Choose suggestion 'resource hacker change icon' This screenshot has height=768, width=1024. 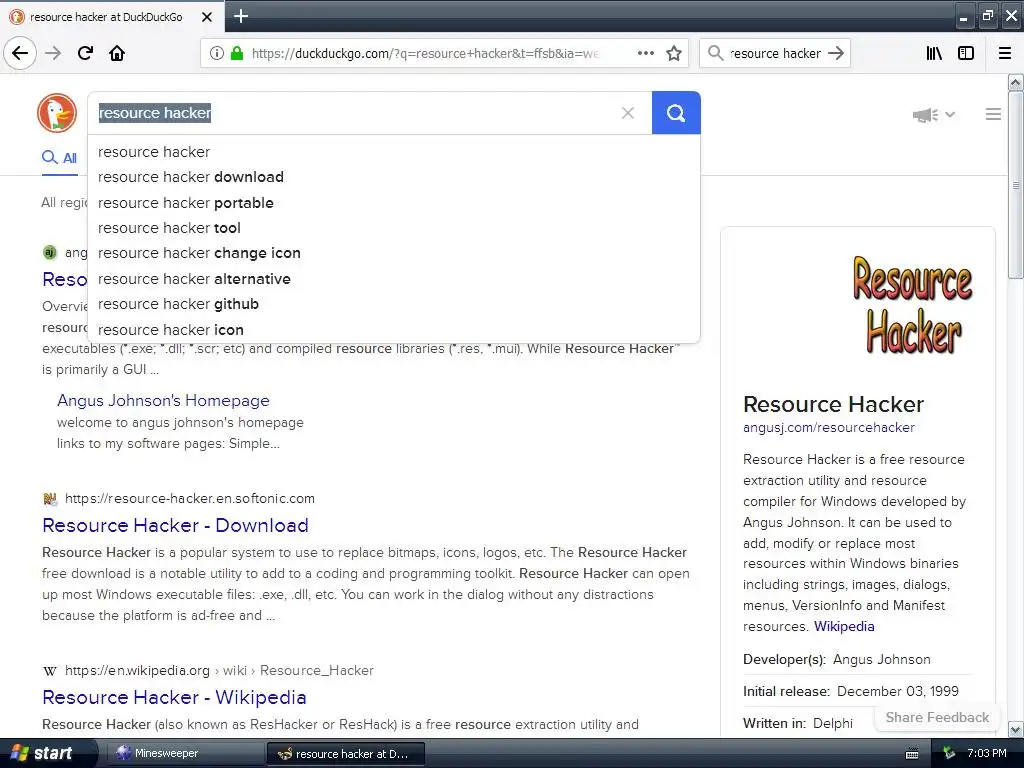[394, 253]
